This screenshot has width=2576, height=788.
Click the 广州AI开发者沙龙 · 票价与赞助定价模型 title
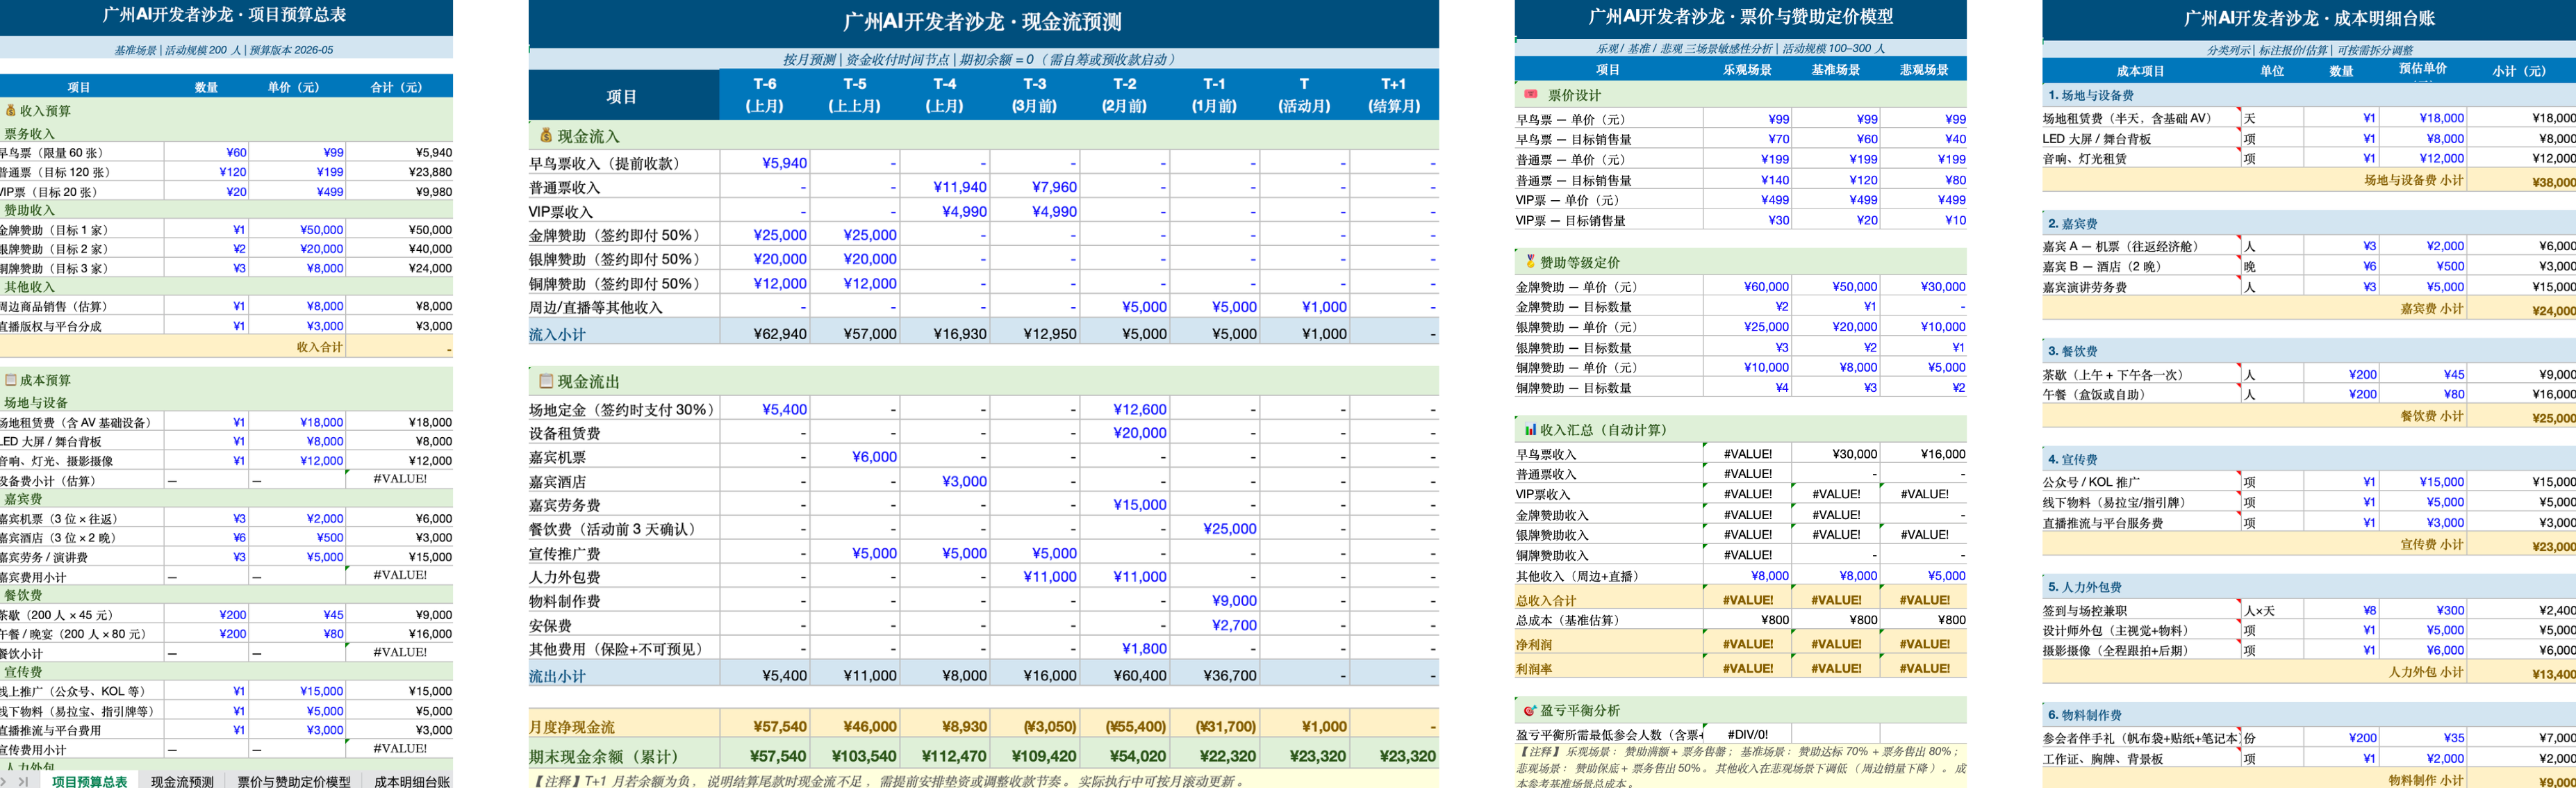(1740, 17)
